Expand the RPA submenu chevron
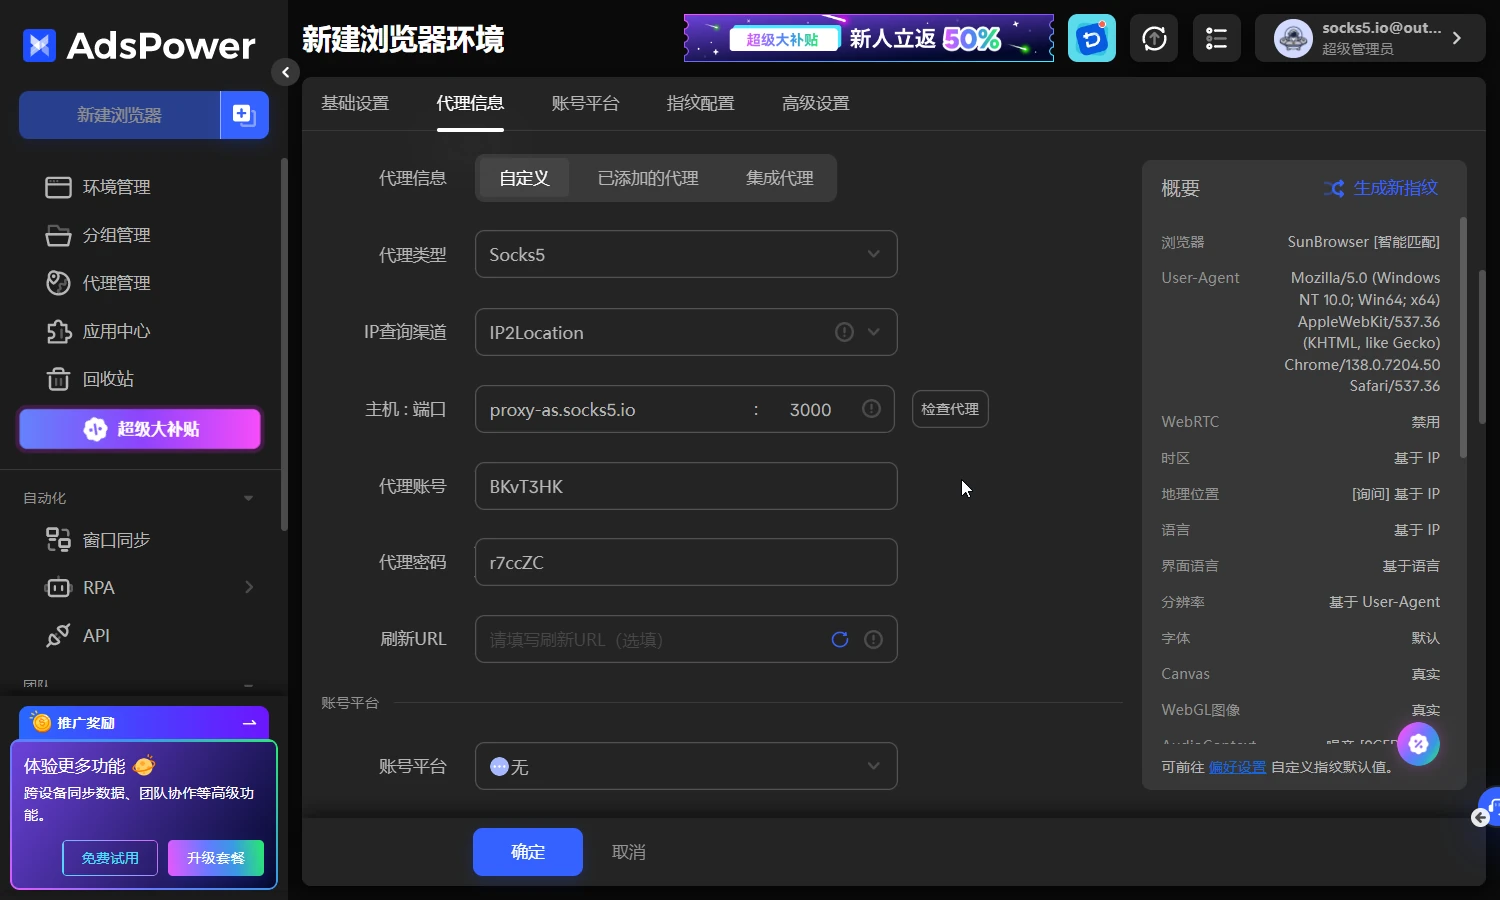1500x900 pixels. pos(249,587)
